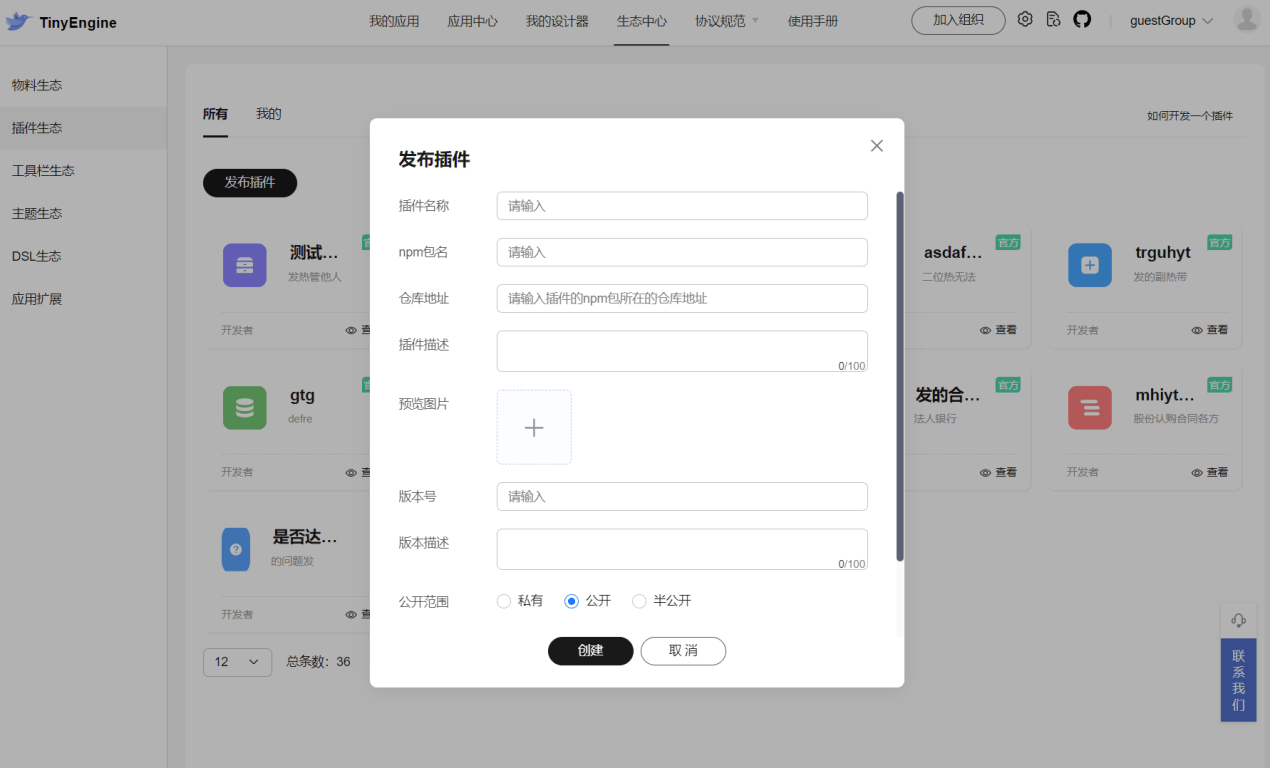The height and width of the screenshot is (768, 1270).
Task: Switch to the 我的 tab
Action: pyautogui.click(x=266, y=113)
